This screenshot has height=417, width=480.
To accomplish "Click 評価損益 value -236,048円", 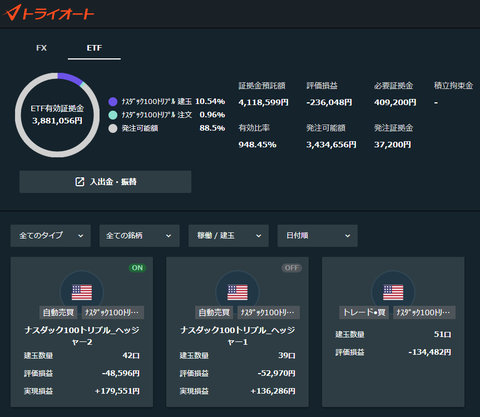I will [329, 102].
